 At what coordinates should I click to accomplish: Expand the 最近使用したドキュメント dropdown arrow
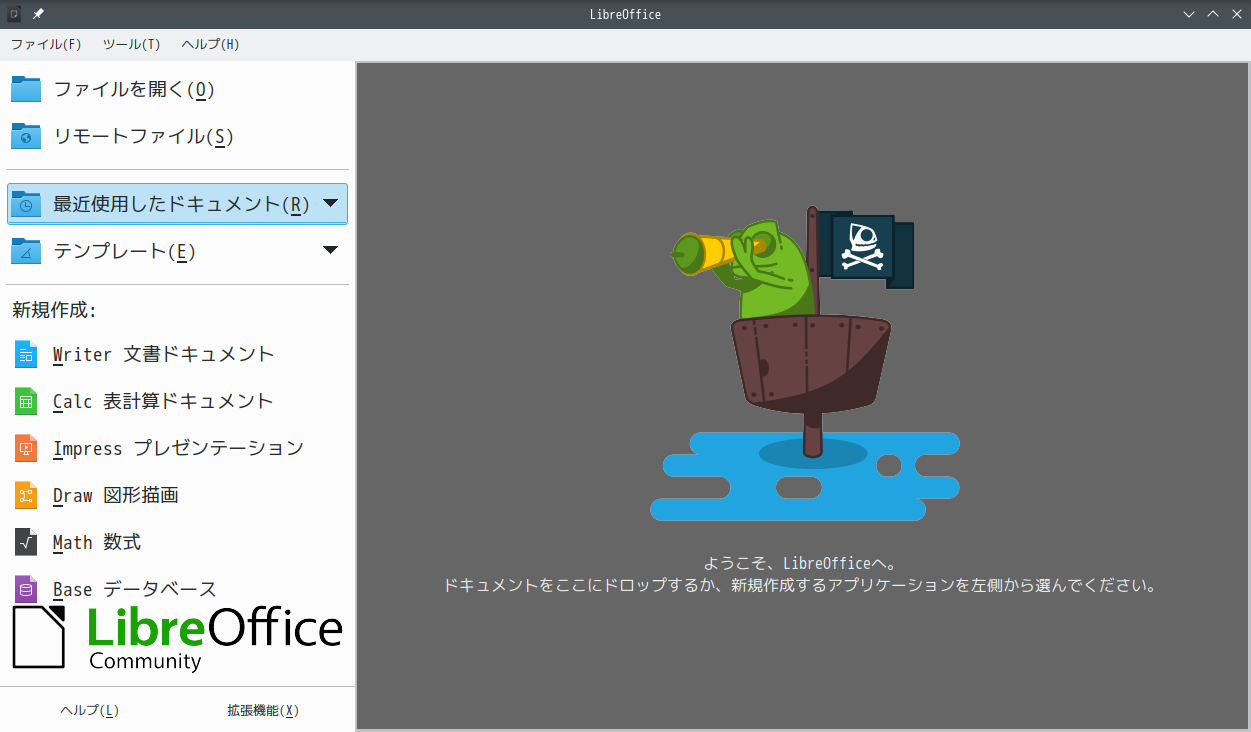[x=331, y=203]
